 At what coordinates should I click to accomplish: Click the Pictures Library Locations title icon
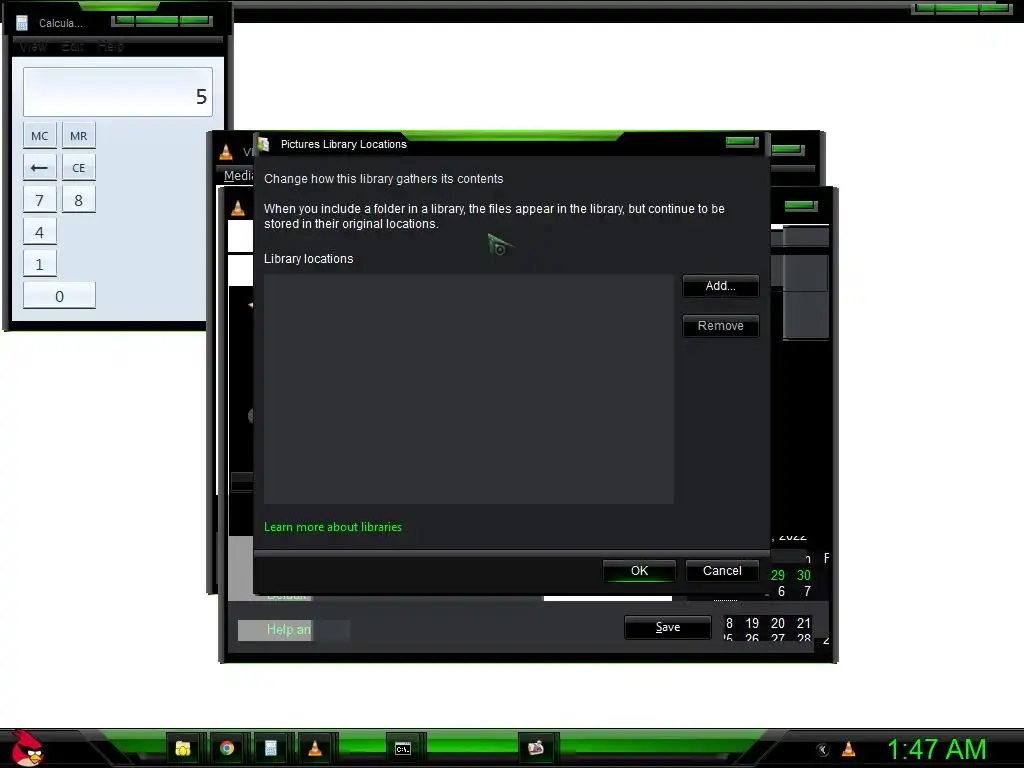click(263, 144)
